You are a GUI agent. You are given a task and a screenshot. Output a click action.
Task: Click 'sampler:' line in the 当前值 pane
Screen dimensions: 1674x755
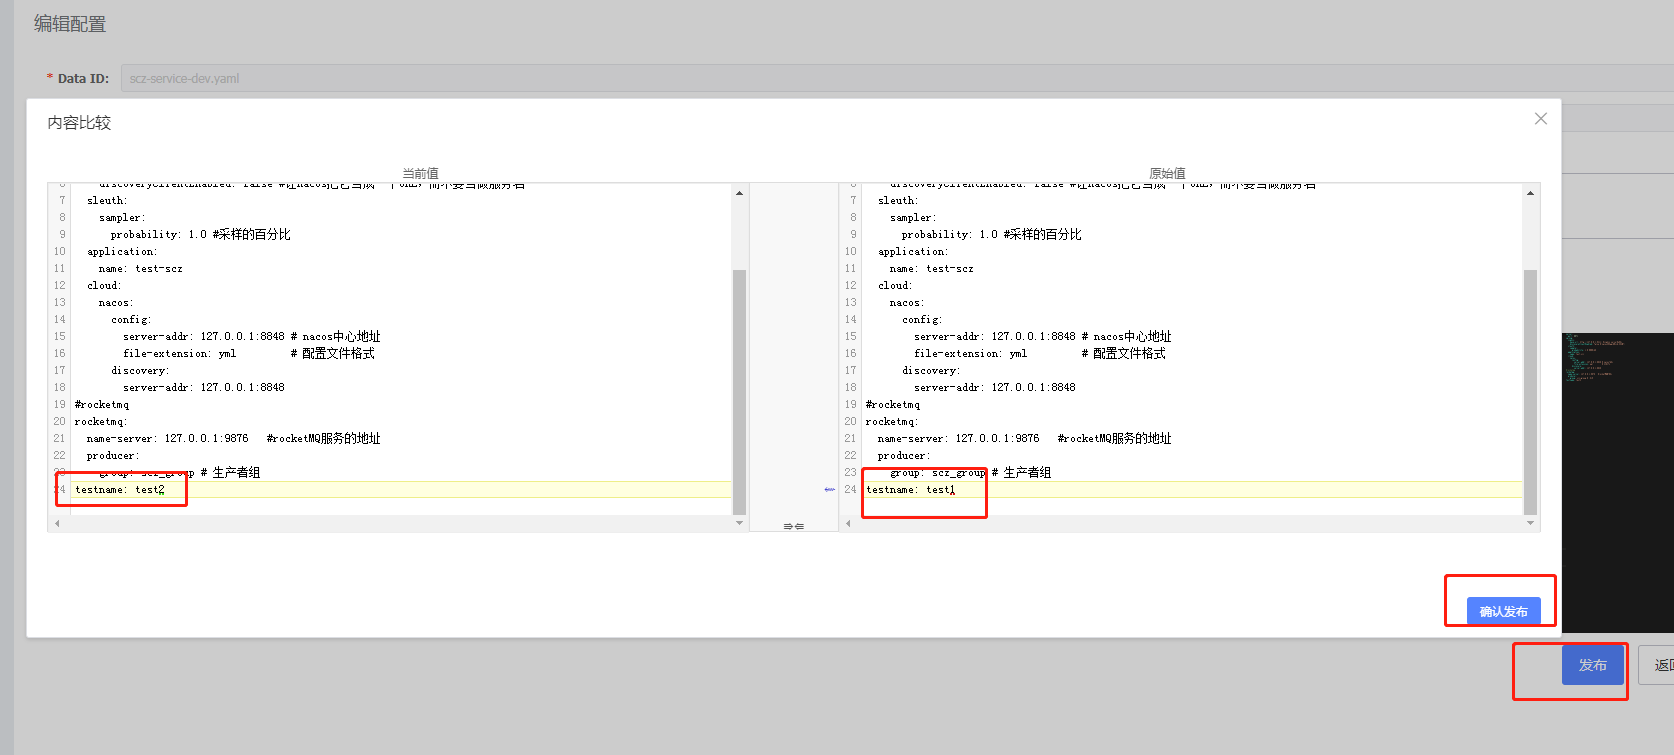click(122, 217)
